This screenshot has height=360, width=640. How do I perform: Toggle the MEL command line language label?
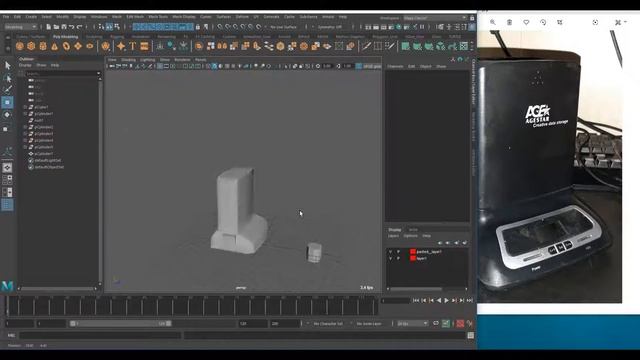pyautogui.click(x=11, y=336)
